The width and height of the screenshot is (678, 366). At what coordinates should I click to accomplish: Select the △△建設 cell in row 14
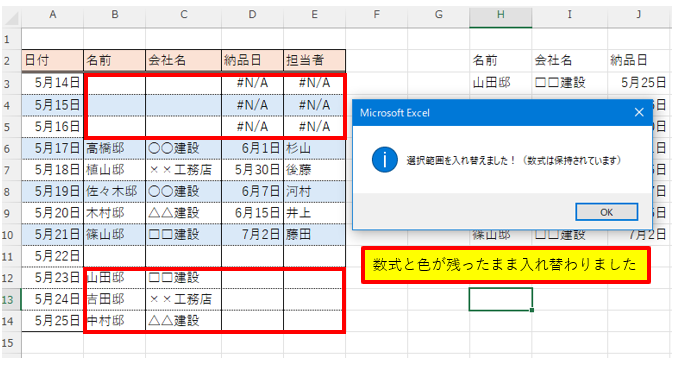[x=184, y=321]
